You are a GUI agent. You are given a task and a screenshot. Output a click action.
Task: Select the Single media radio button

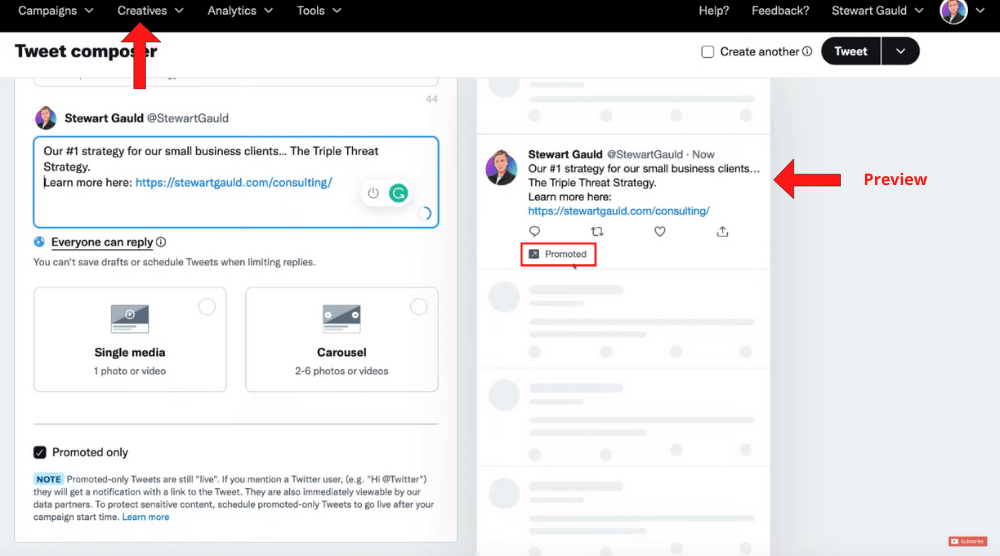207,307
